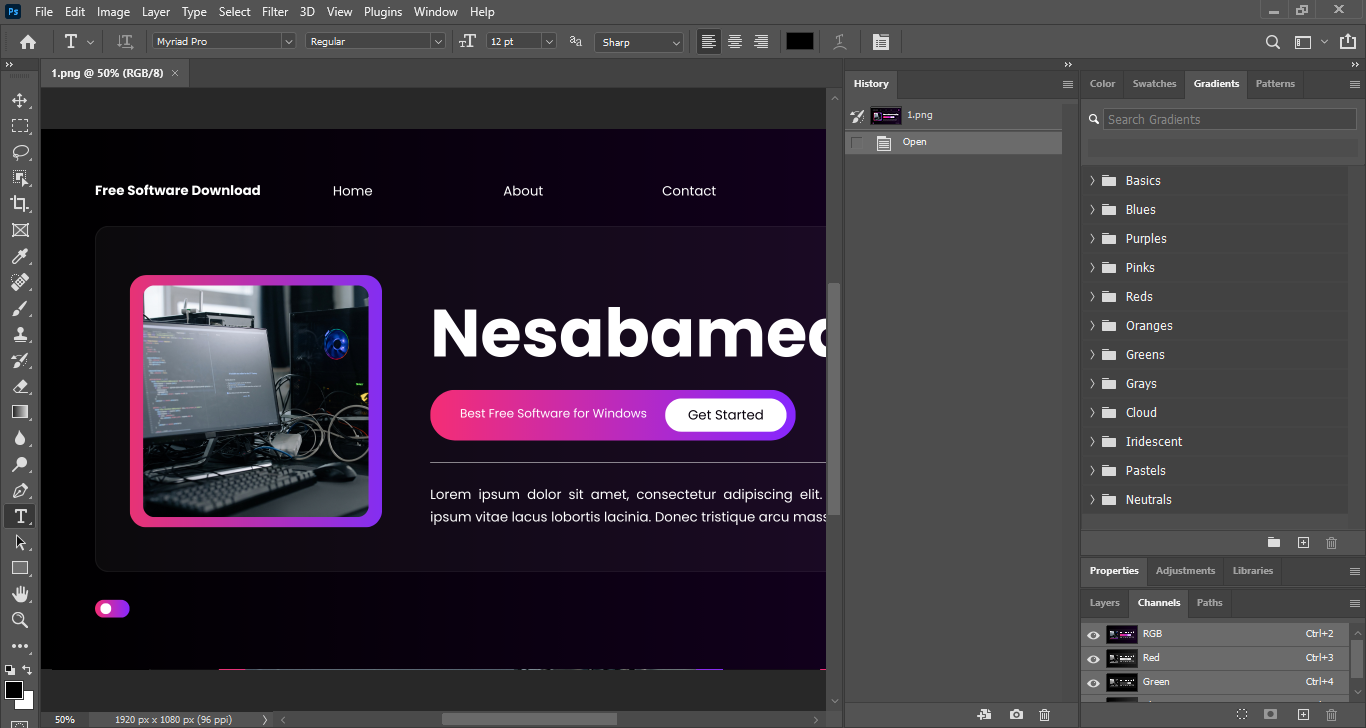Center align the text
1366x728 pixels.
pos(735,42)
